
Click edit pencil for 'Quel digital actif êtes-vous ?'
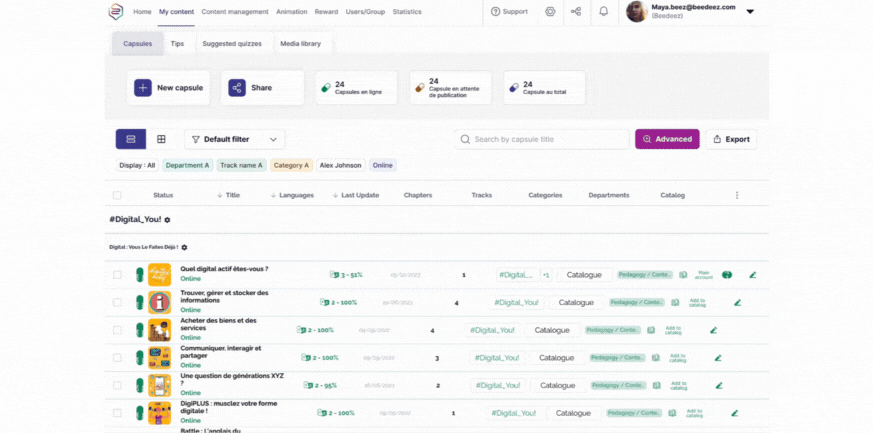(752, 274)
